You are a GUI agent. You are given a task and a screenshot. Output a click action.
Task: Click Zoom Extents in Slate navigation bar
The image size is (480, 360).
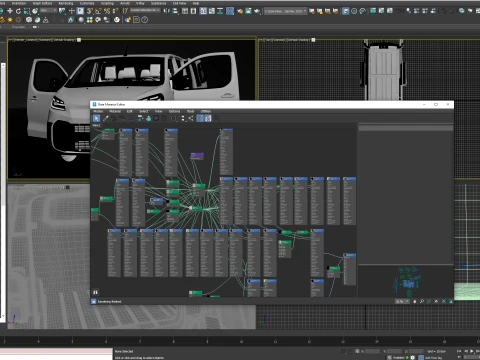(436, 301)
